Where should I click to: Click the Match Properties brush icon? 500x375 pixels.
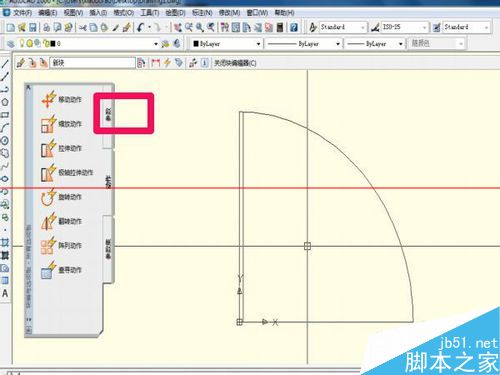115,27
